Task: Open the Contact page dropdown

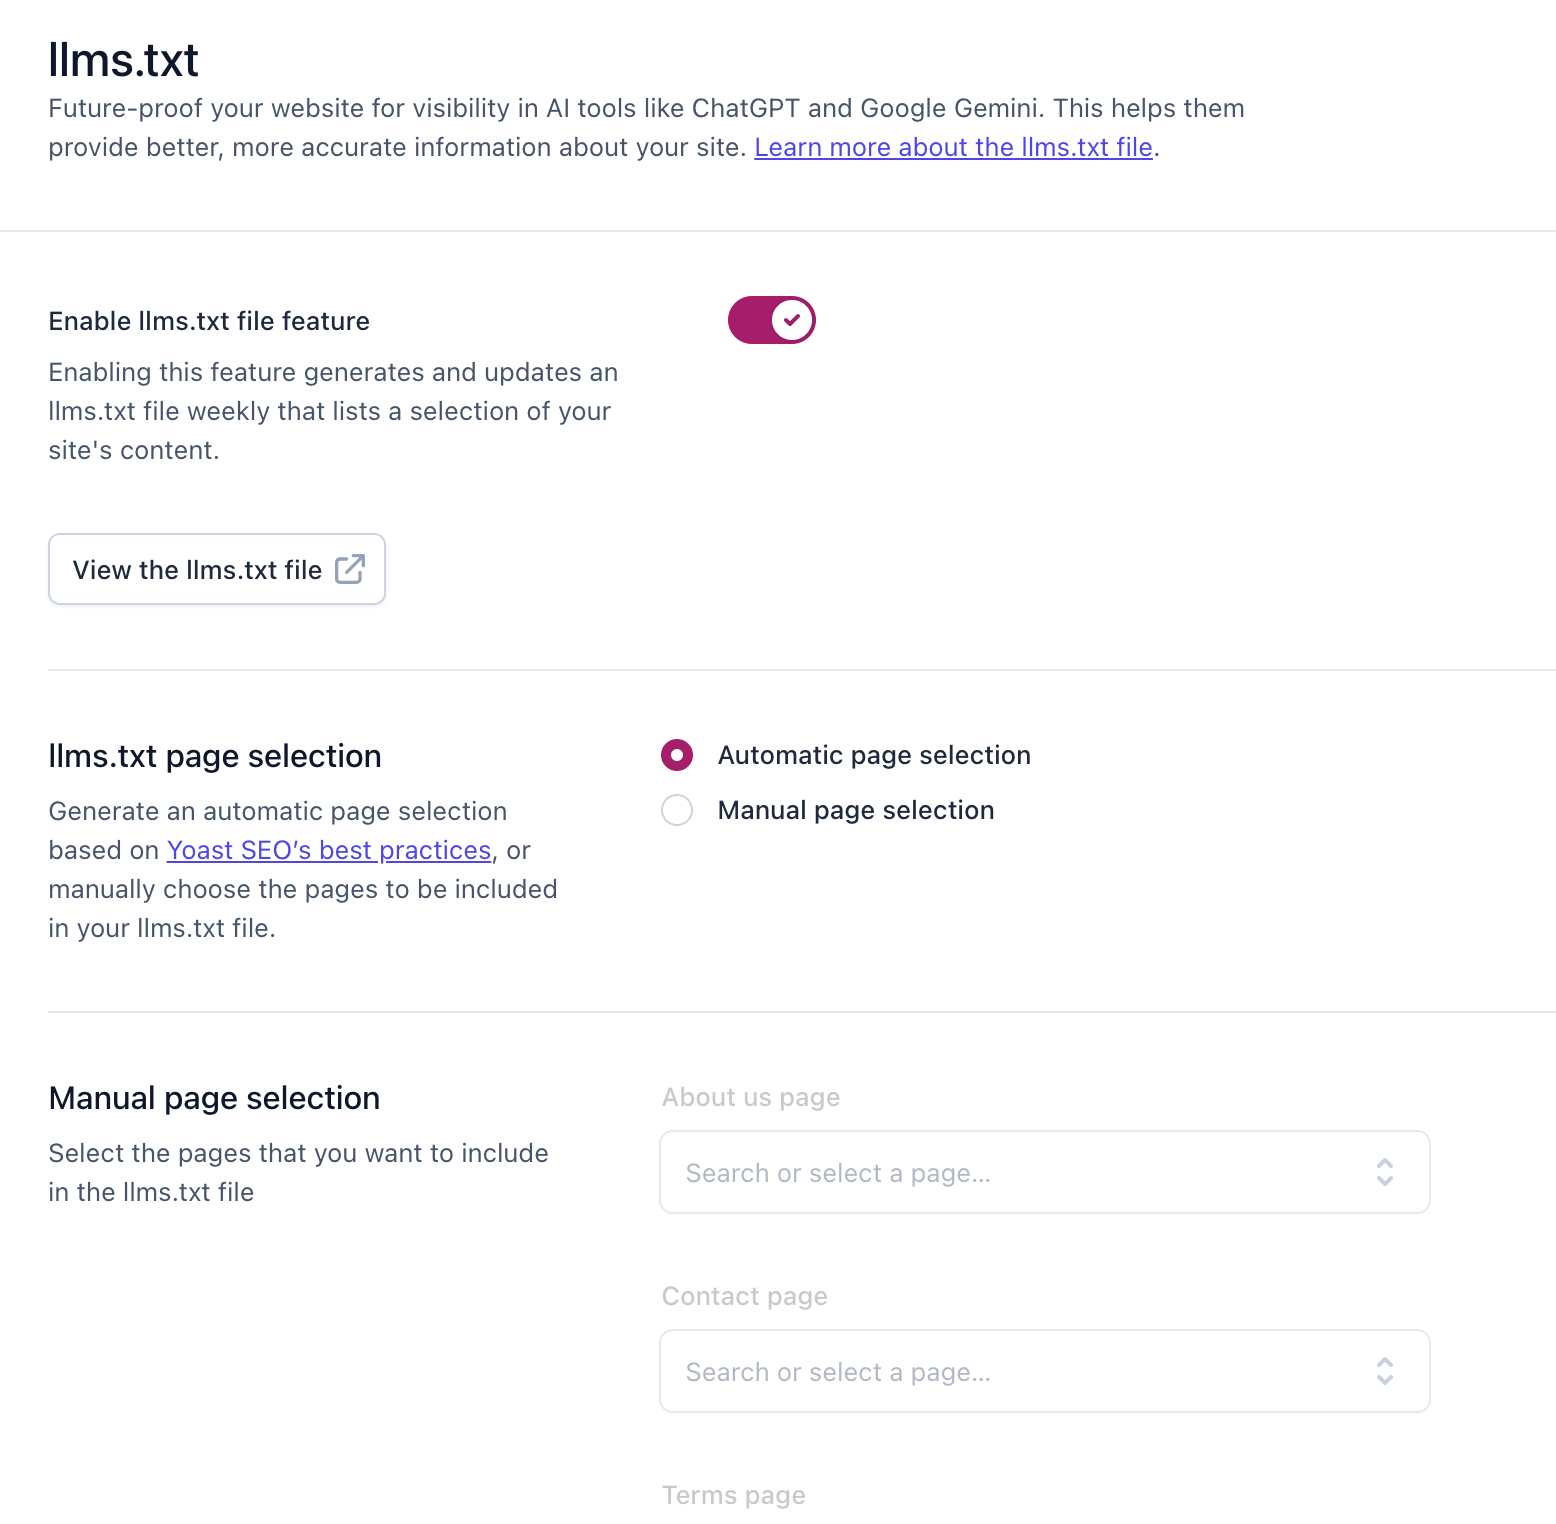Action: pyautogui.click(x=1044, y=1371)
